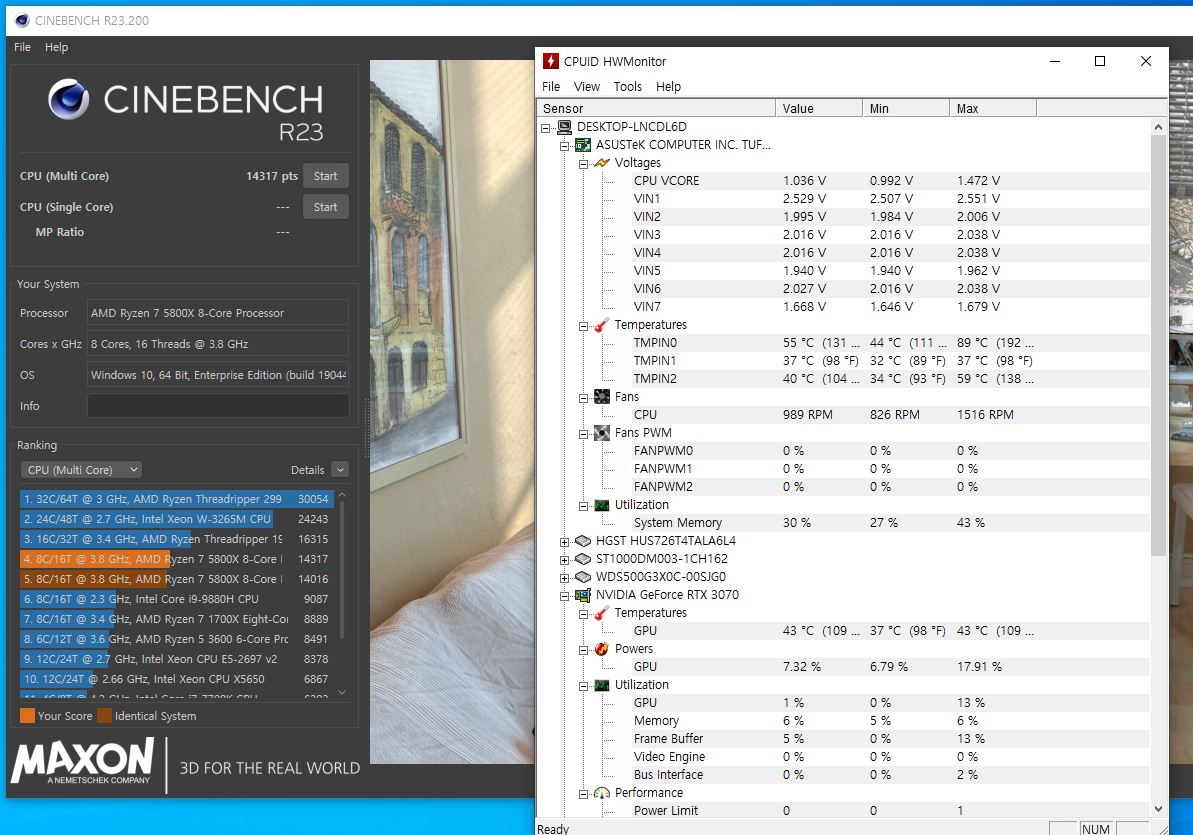
Task: Select ranking entry 4 with score 14317
Action: tap(177, 559)
